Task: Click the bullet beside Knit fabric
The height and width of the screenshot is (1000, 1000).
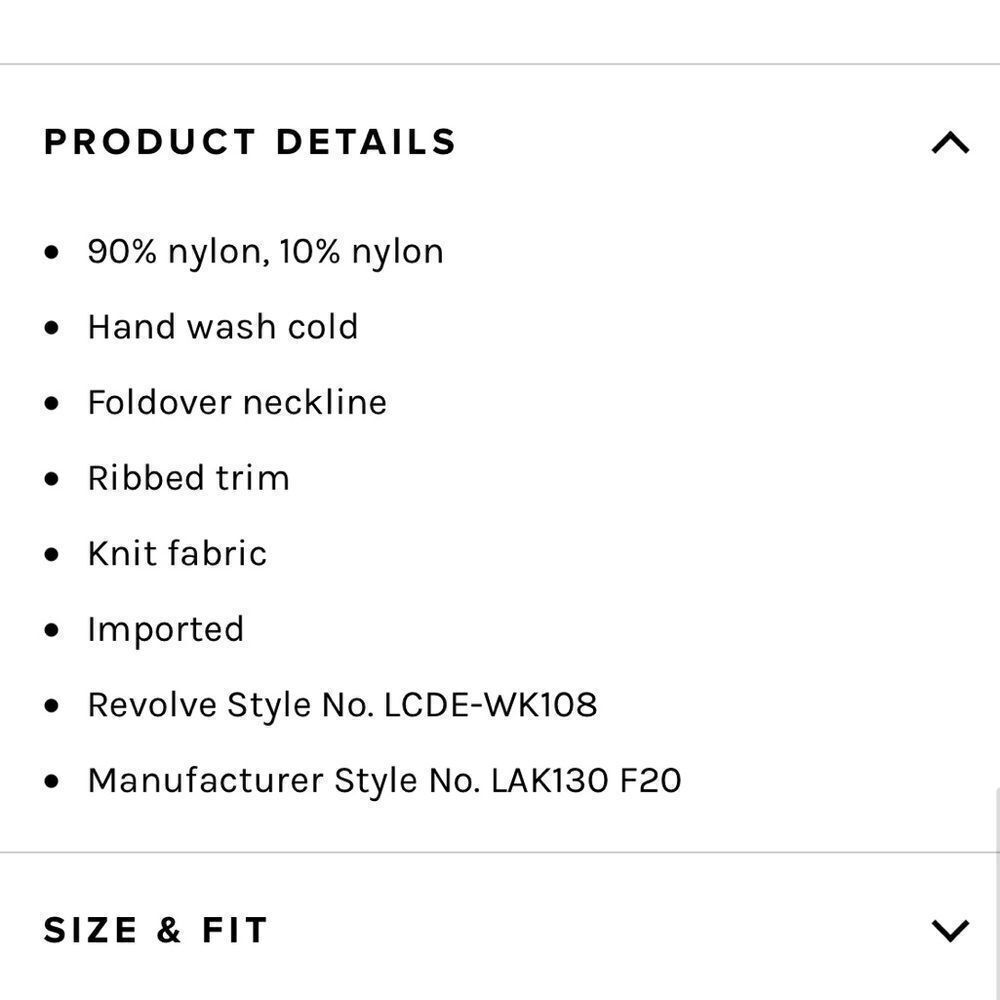Action: [52, 554]
